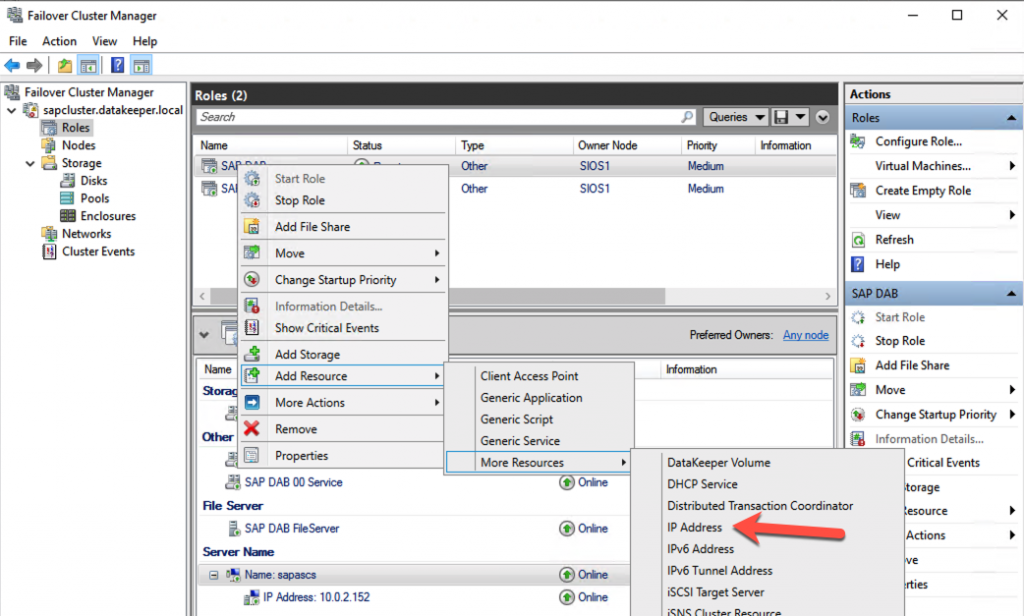Viewport: 1024px width, 616px height.
Task: Open the Action menu in menu bar
Action: (x=59, y=41)
